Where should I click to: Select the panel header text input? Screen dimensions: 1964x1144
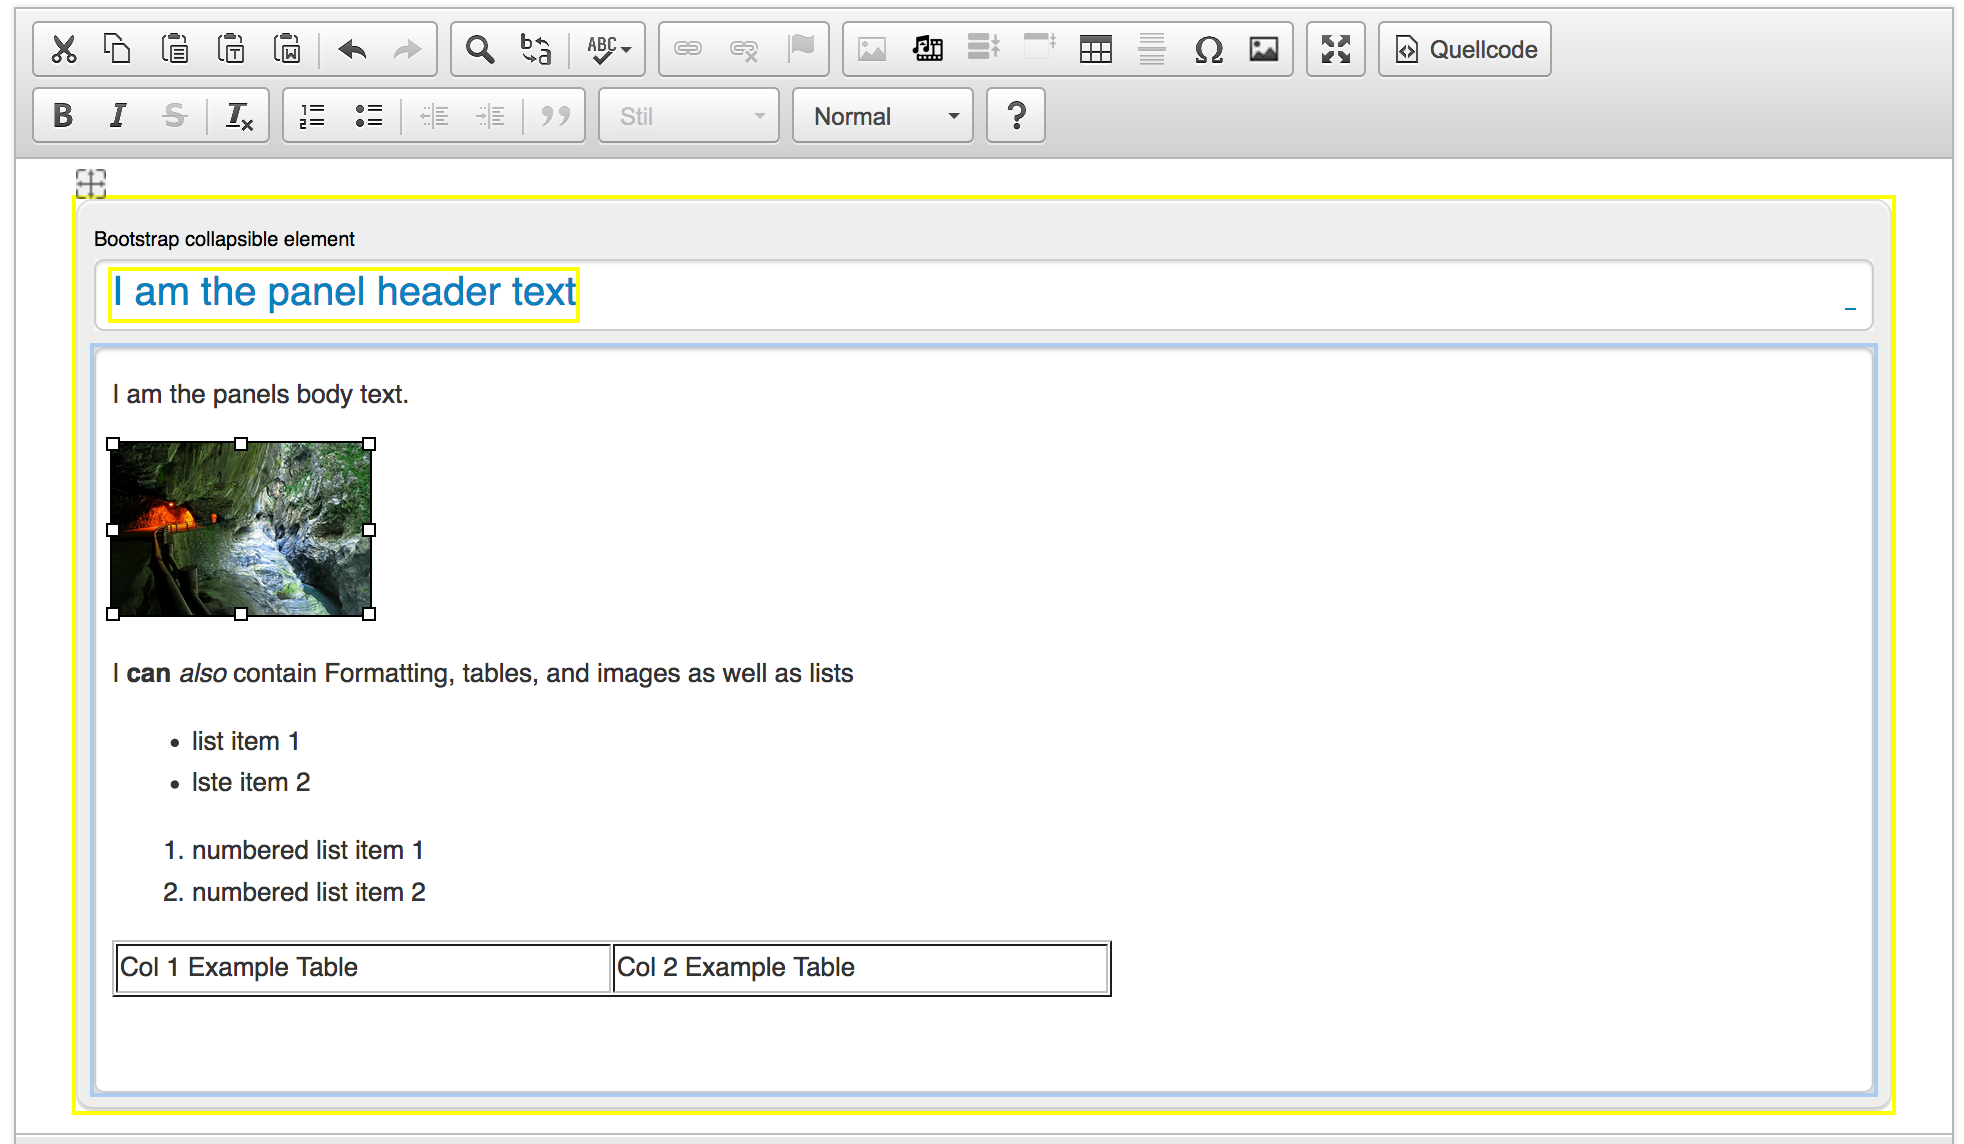tap(343, 291)
